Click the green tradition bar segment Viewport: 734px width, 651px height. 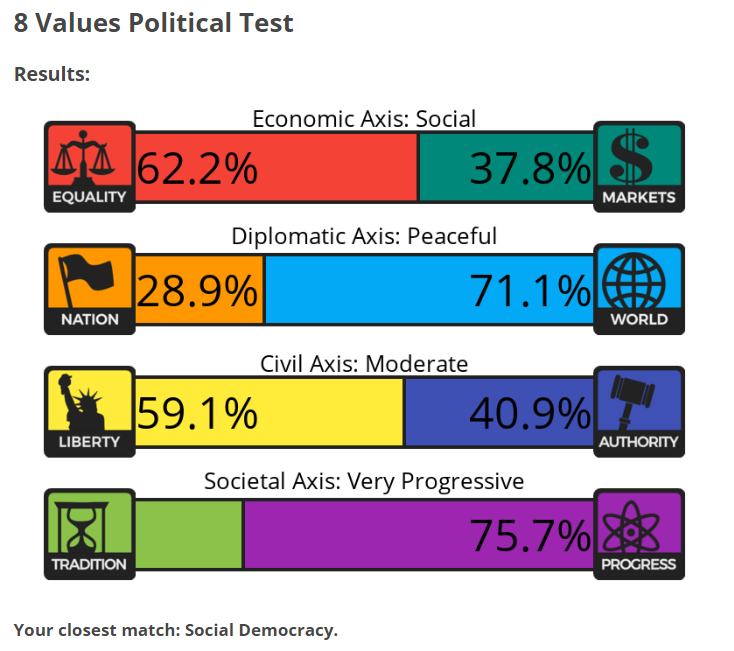pos(188,534)
